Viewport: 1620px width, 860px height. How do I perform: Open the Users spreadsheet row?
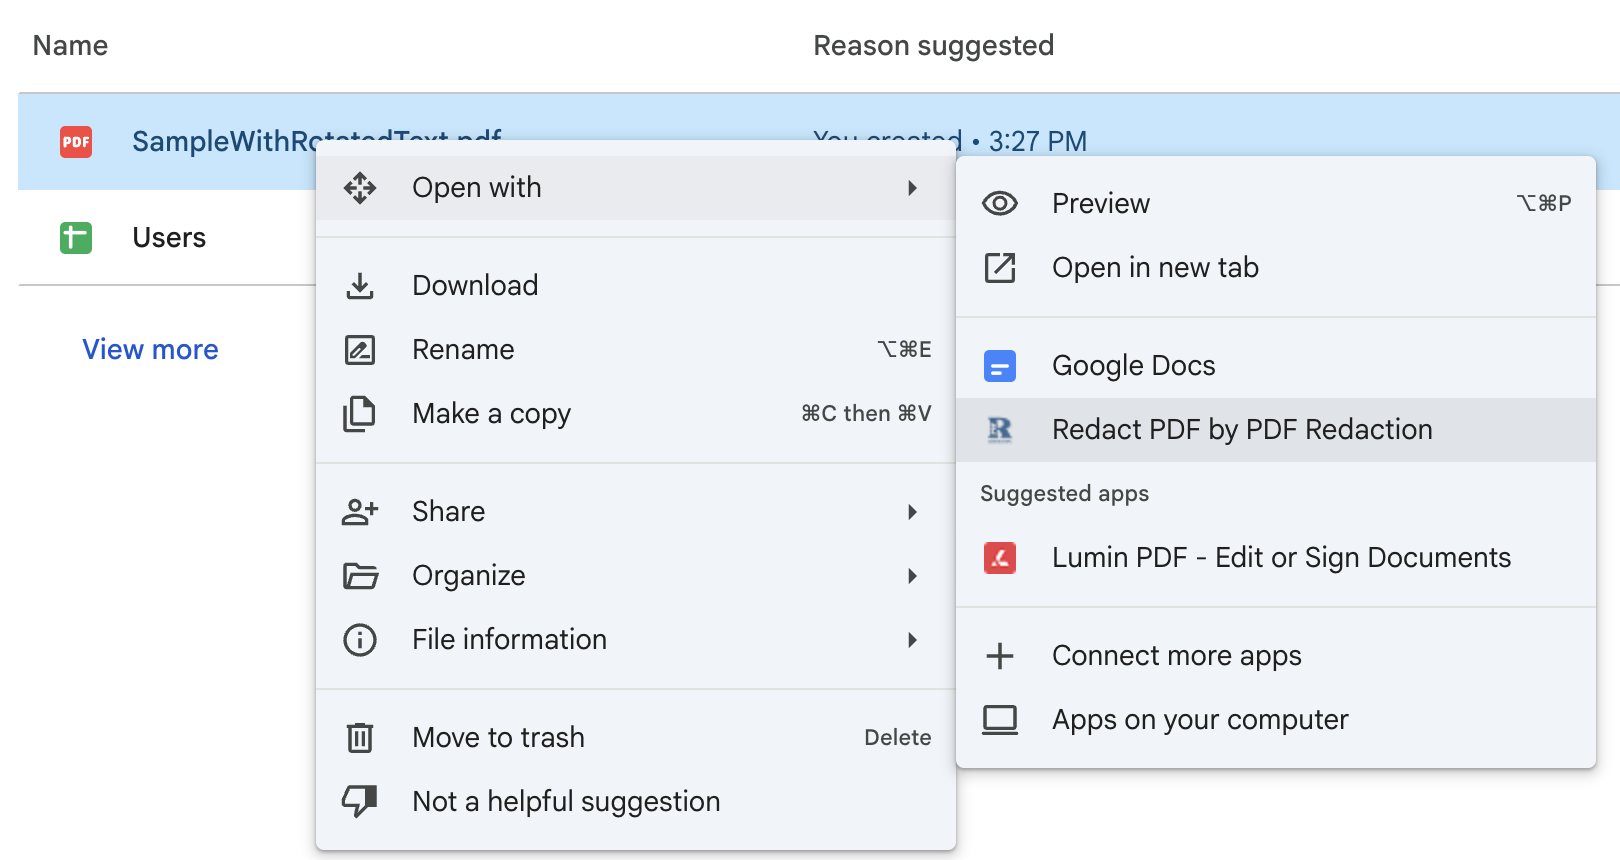coord(167,238)
